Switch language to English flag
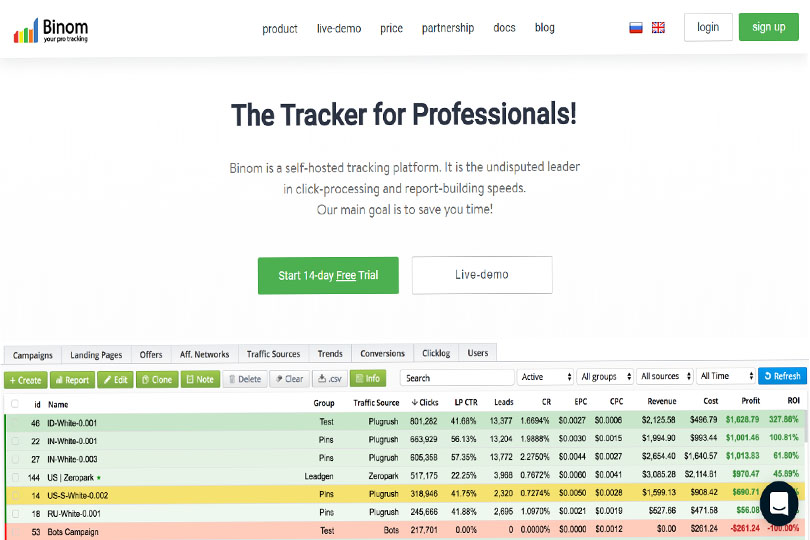 coord(658,28)
